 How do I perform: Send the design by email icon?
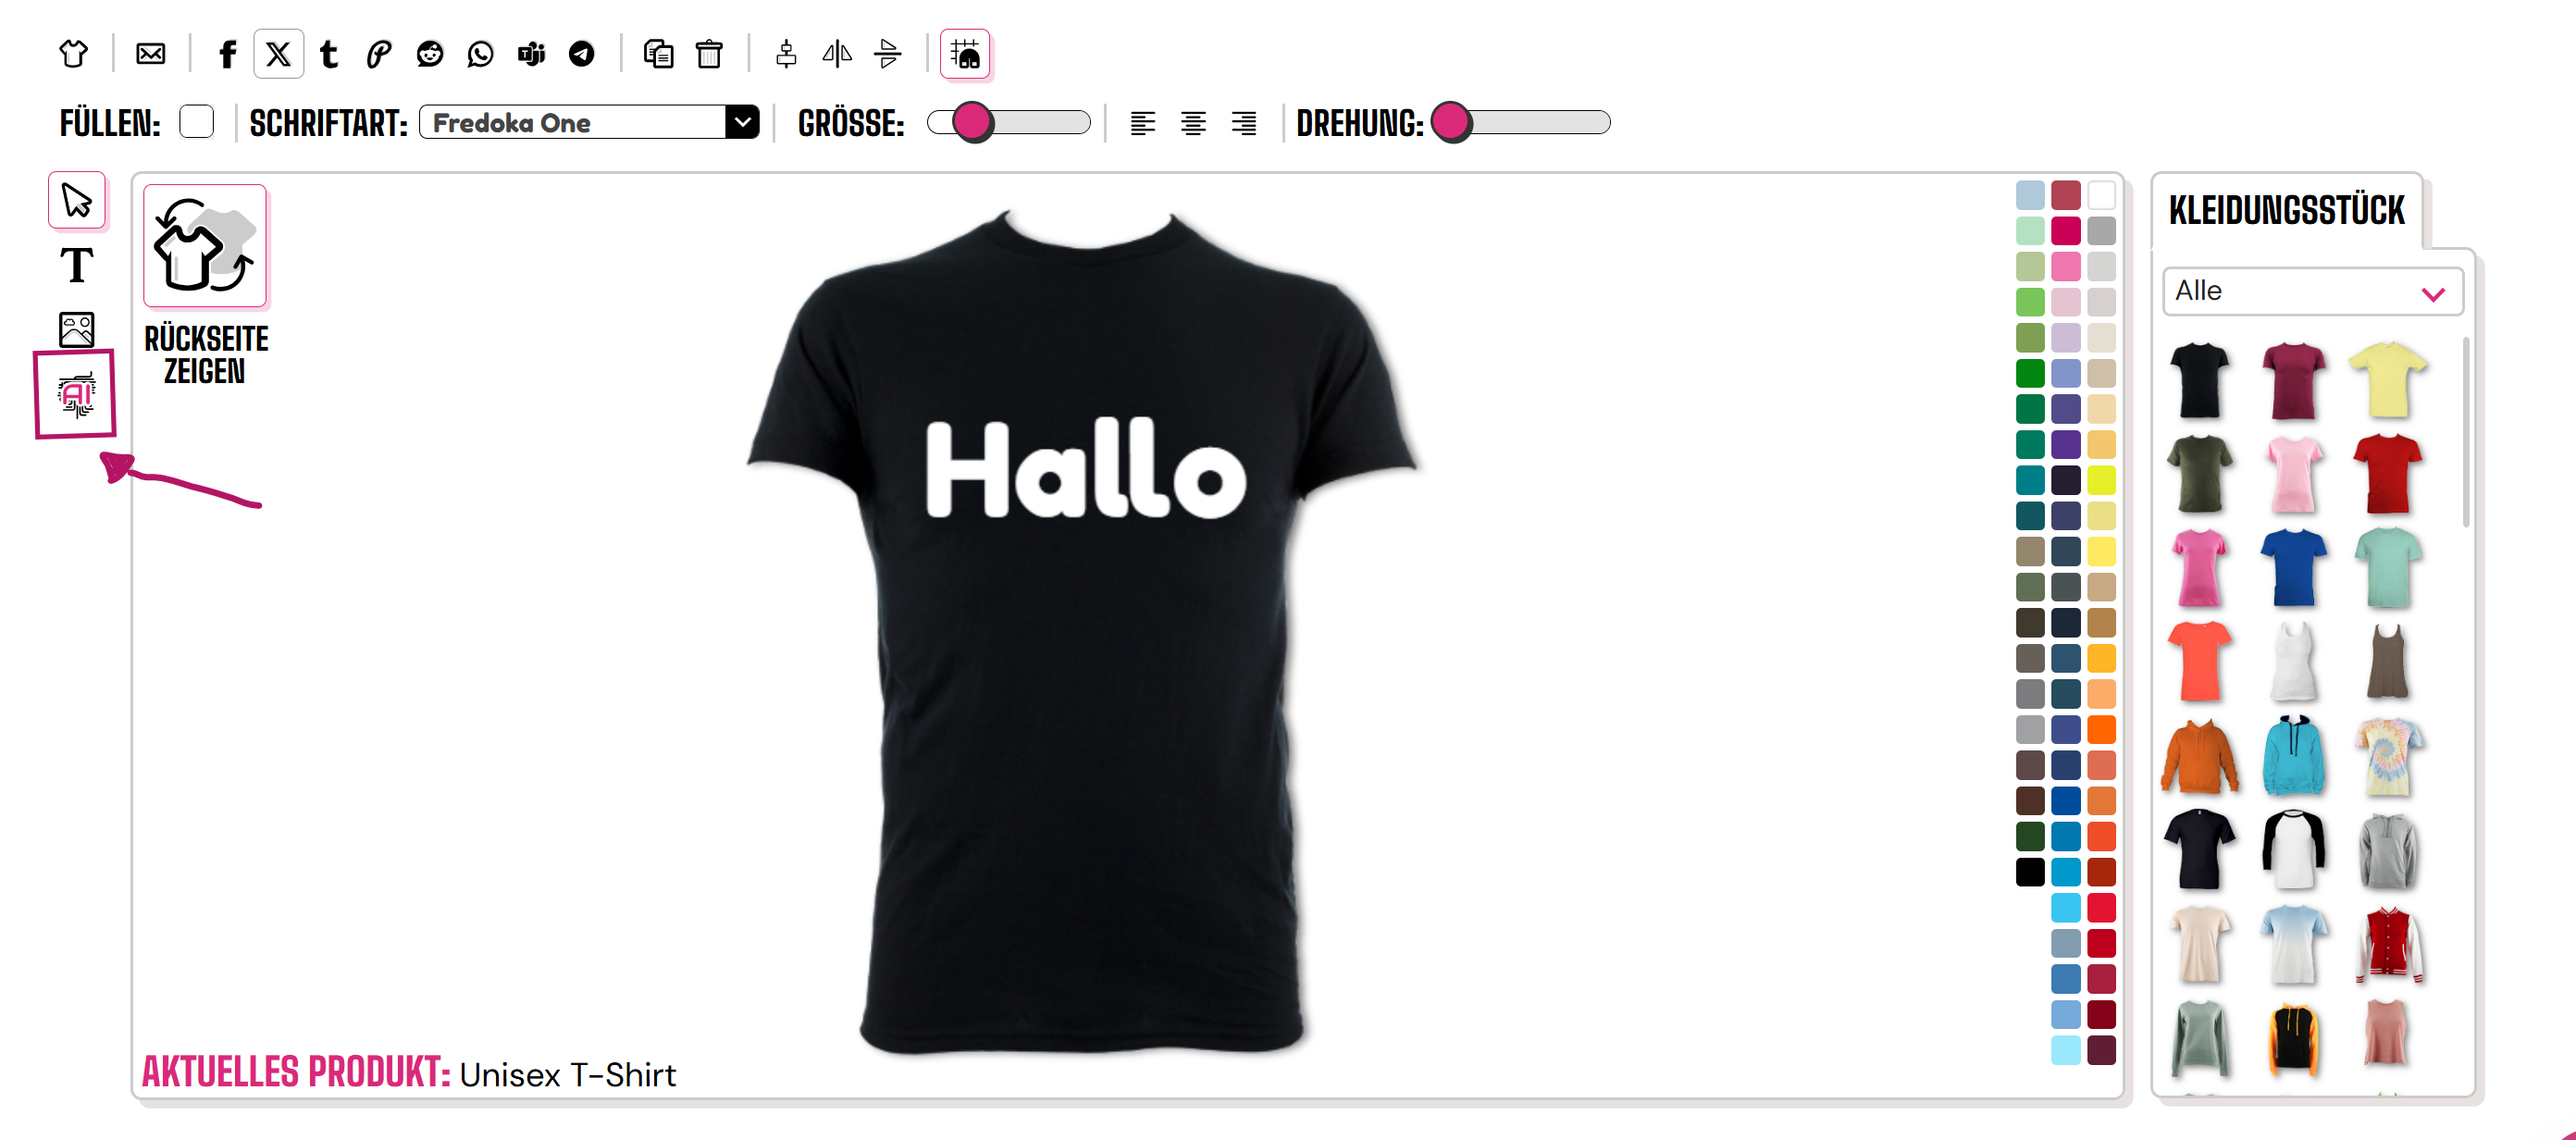click(151, 54)
